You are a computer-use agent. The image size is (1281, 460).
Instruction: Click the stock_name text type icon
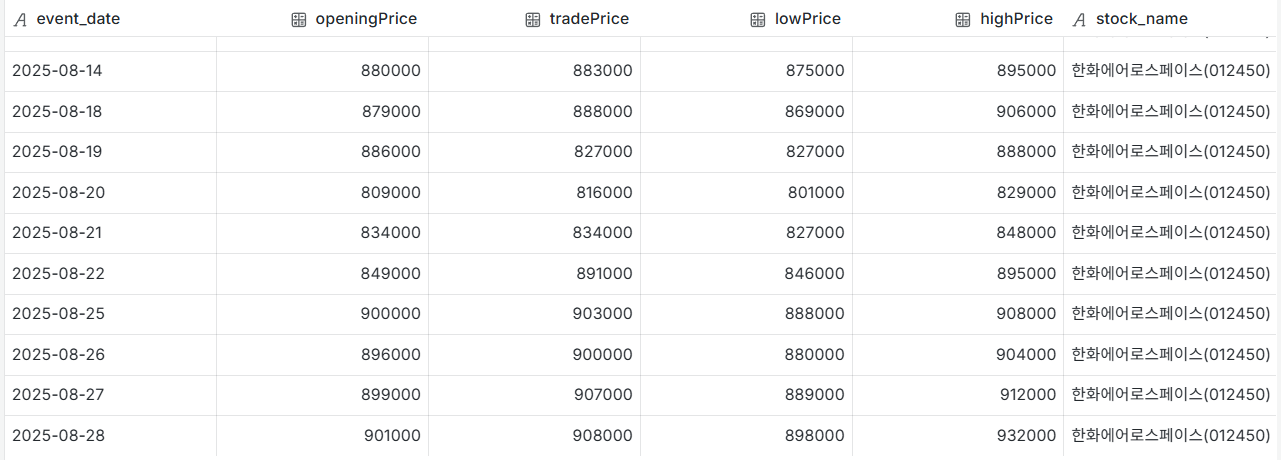coord(1079,19)
